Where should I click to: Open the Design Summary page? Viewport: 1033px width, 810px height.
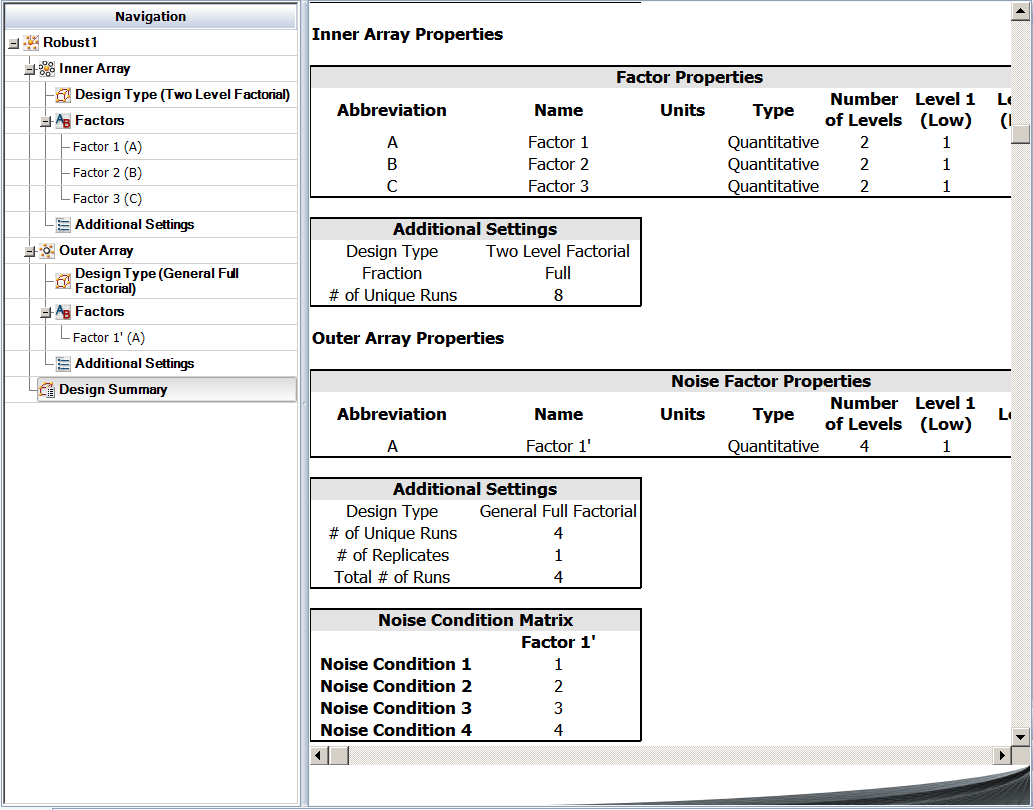(x=113, y=390)
